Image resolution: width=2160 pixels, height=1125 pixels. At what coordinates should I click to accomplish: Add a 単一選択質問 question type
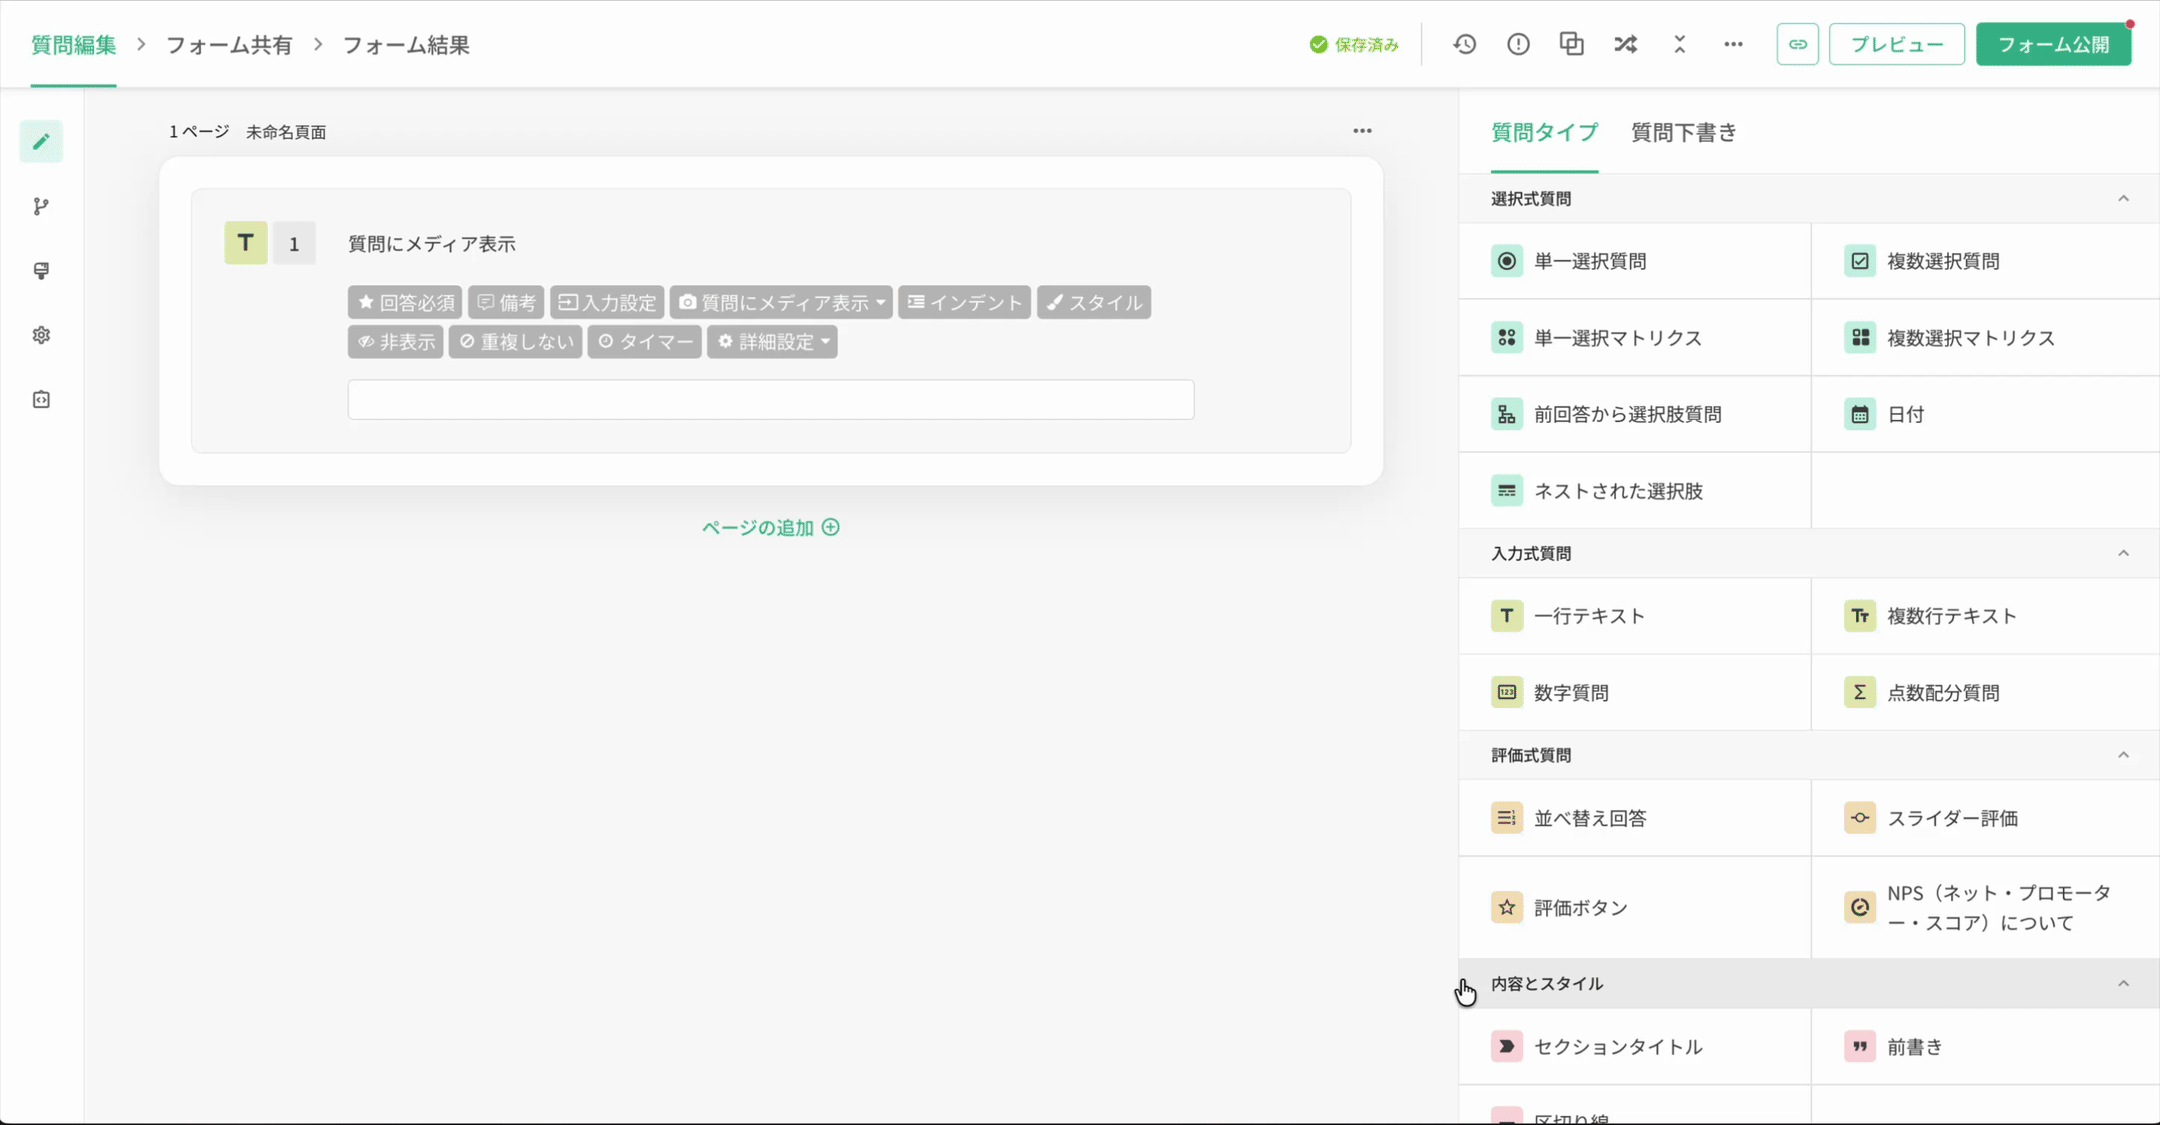[x=1634, y=261]
